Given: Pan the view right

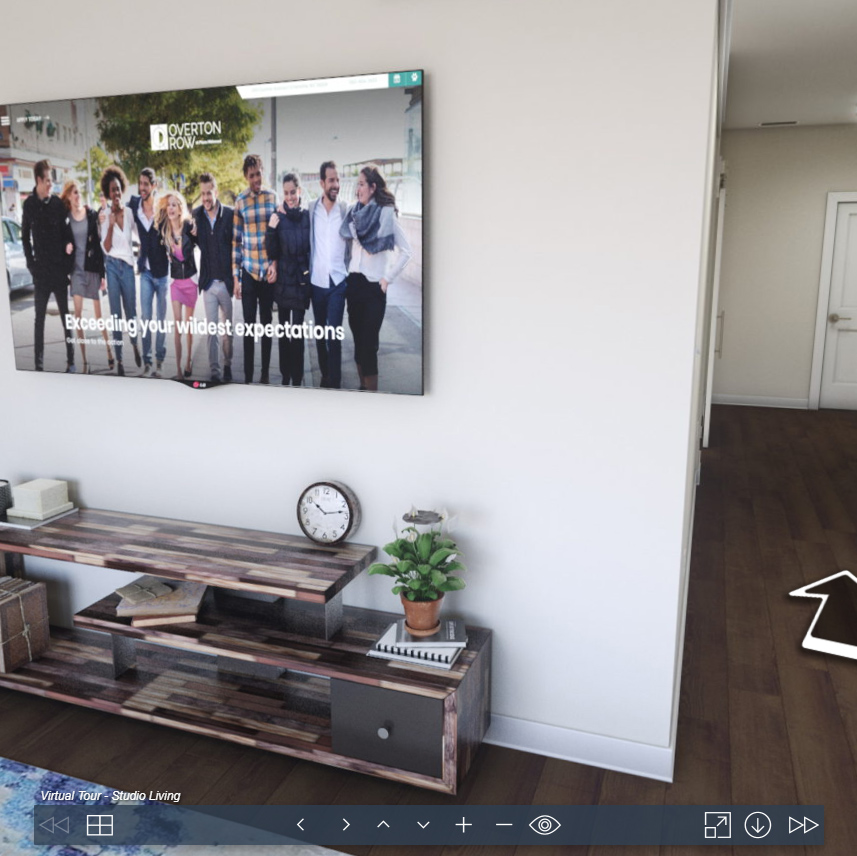Looking at the screenshot, I should click(x=346, y=824).
